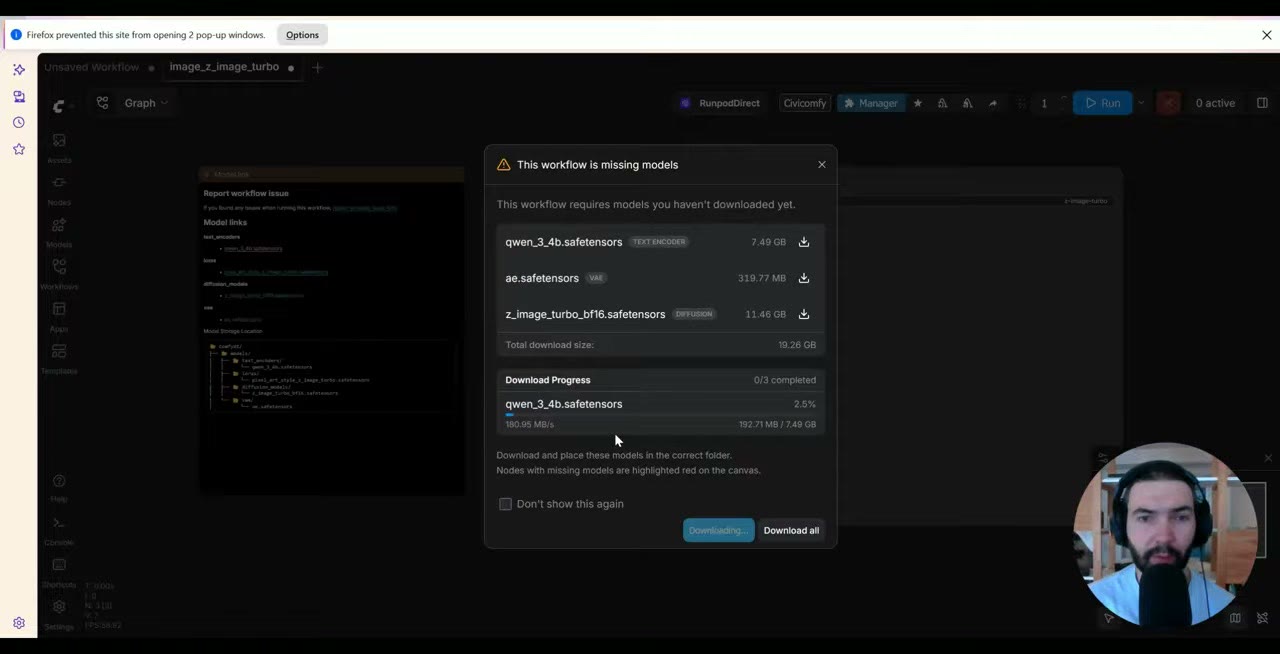
Task: Click the DIFFUSION tag badge
Action: [694, 314]
